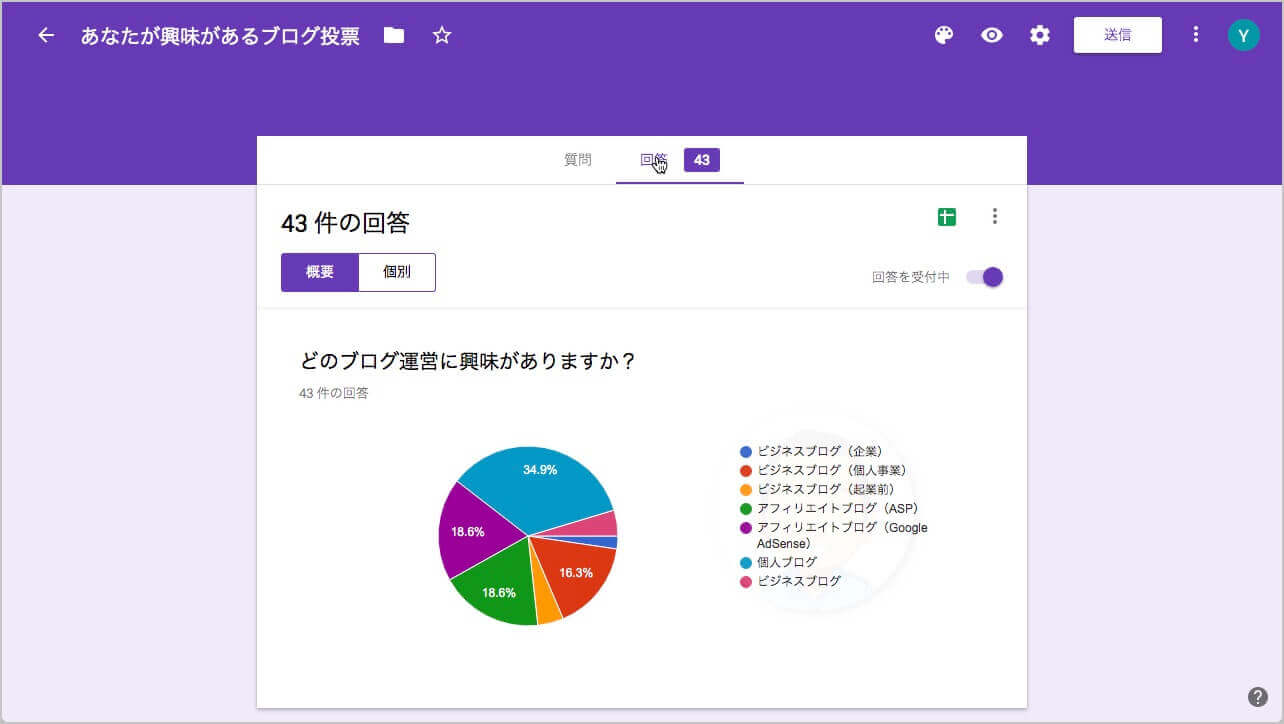Open the color palette theme icon
Image resolution: width=1284 pixels, height=724 pixels.
point(944,35)
